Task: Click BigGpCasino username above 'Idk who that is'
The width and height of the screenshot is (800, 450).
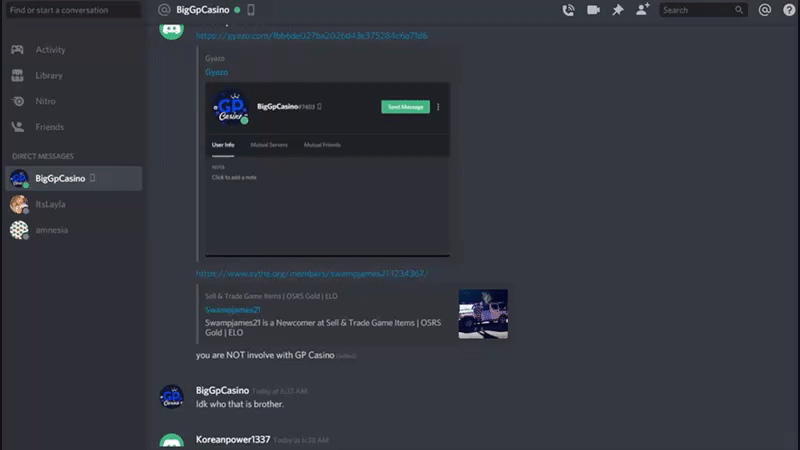Action: tap(222, 390)
